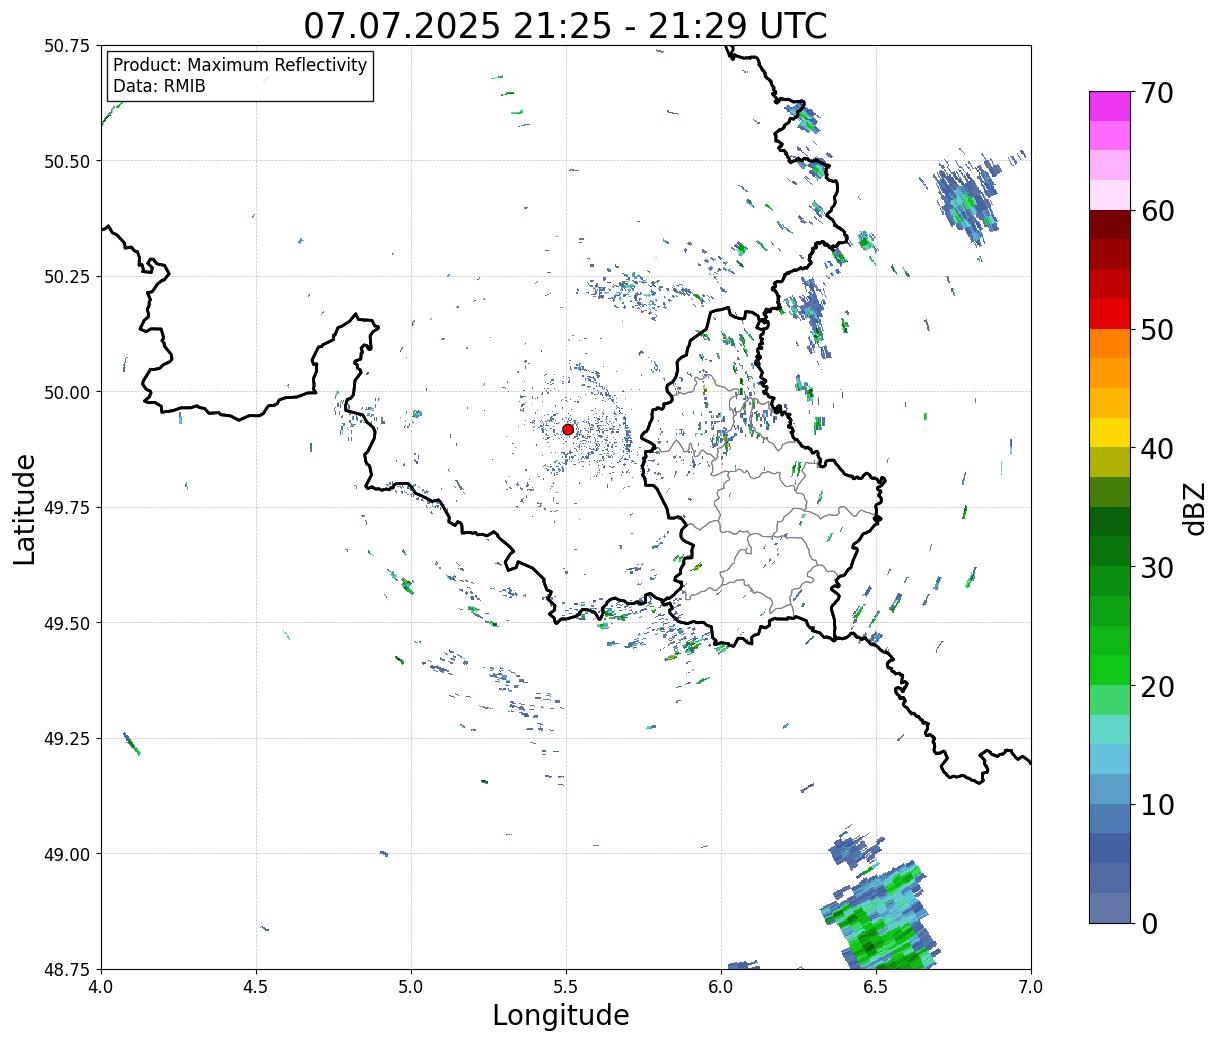Click the olive colorbar band below 40

point(1109,462)
